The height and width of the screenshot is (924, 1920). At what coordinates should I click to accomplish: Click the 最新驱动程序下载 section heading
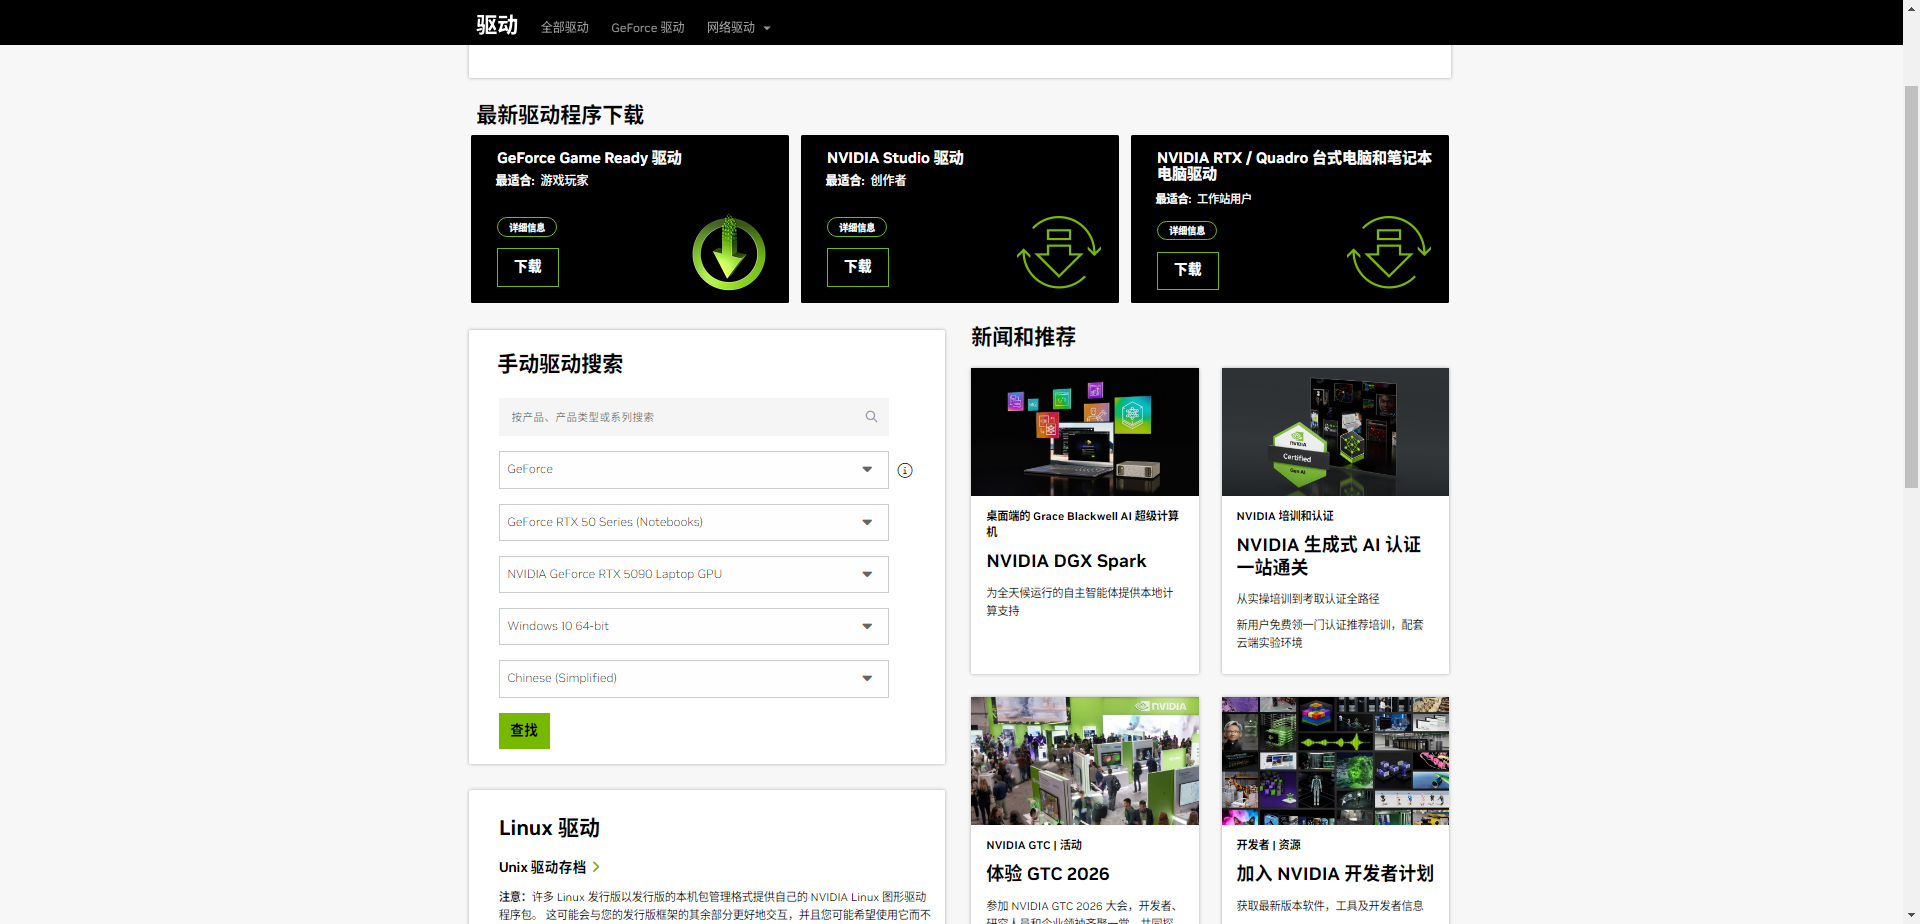560,115
